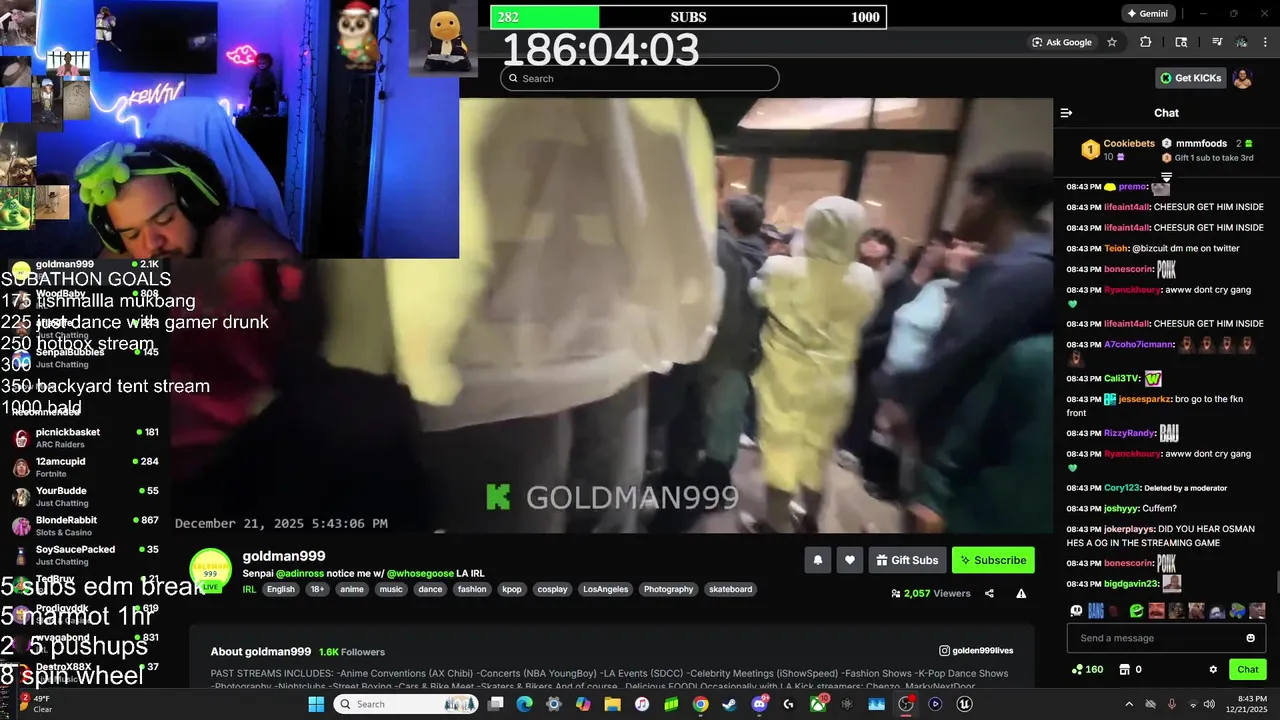The image size is (1280, 720).
Task: Click the Get KICKs button
Action: tap(1190, 78)
